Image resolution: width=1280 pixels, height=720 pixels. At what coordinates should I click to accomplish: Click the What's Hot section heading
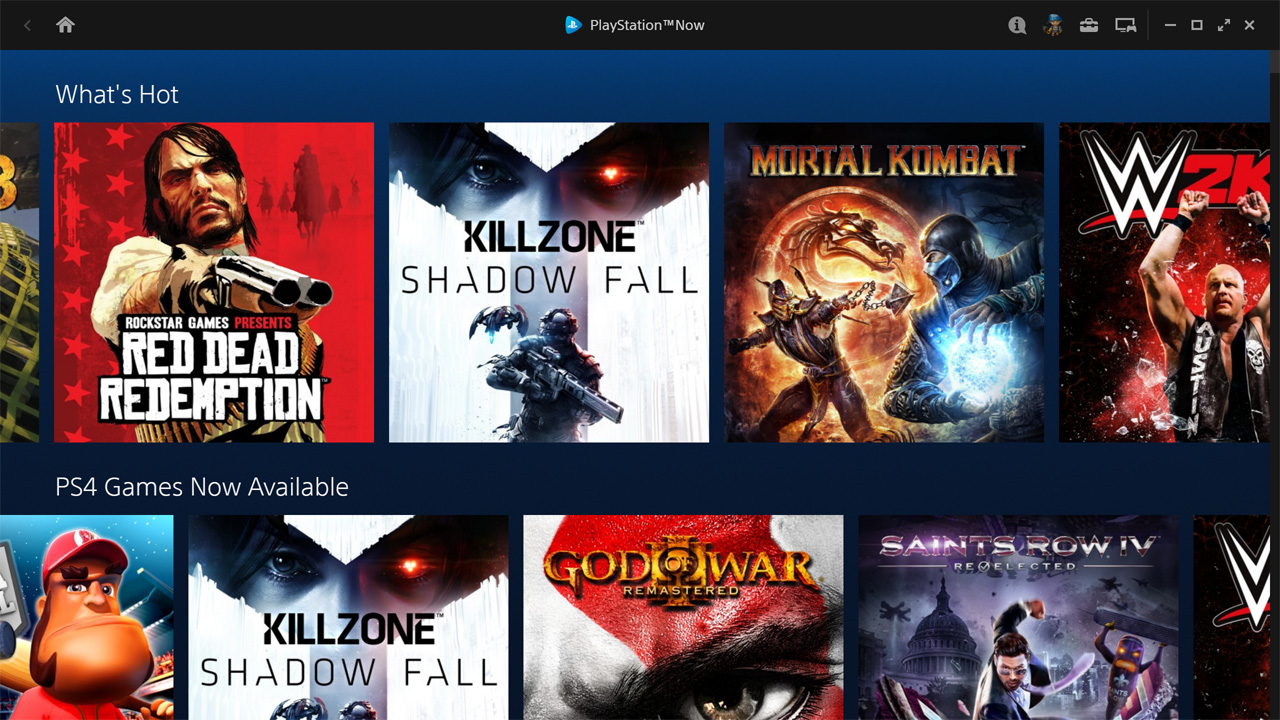pos(117,94)
